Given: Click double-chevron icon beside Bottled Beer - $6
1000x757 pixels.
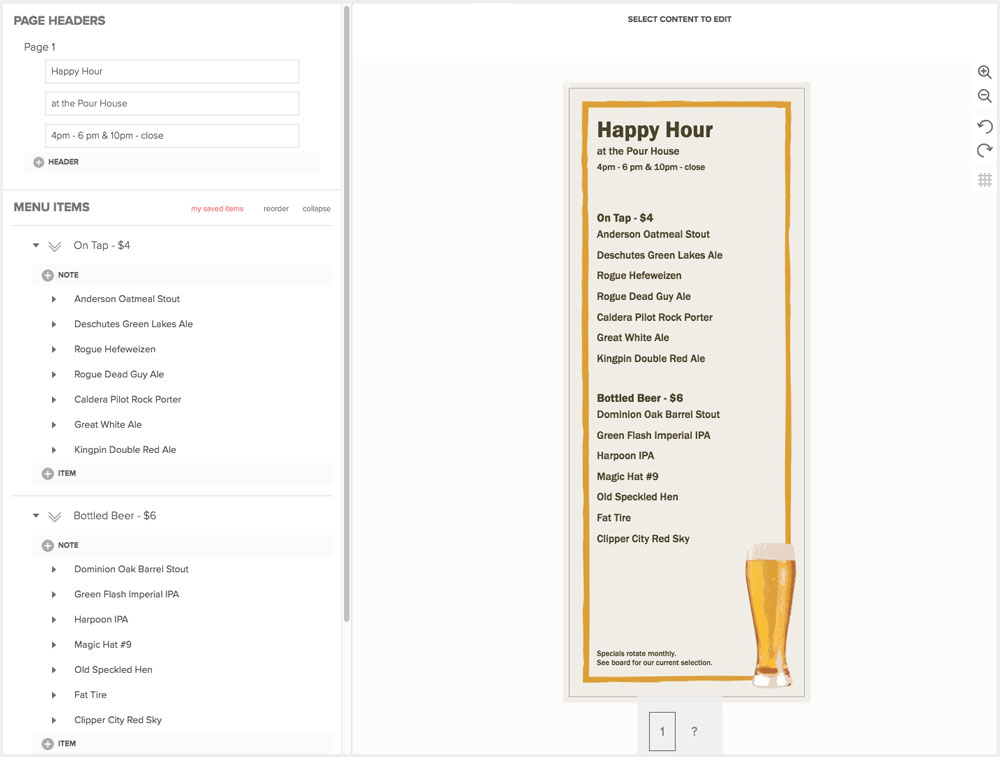Looking at the screenshot, I should click(55, 517).
